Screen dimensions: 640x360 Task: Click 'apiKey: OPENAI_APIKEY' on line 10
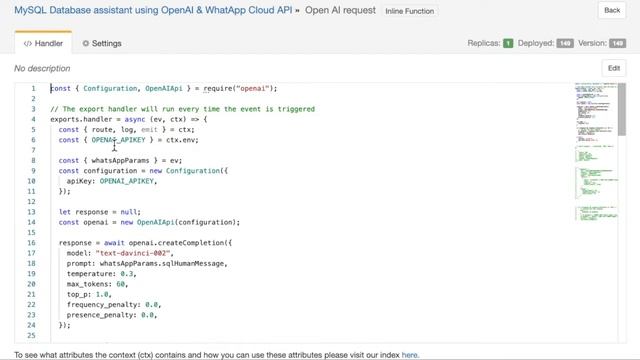tap(110, 181)
